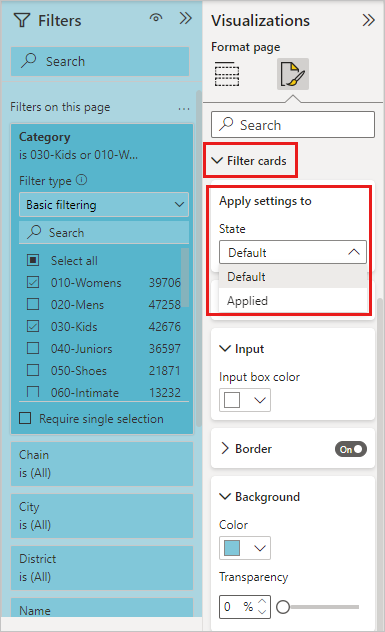
Task: Click the 36597 count value
Action: pyautogui.click(x=164, y=348)
